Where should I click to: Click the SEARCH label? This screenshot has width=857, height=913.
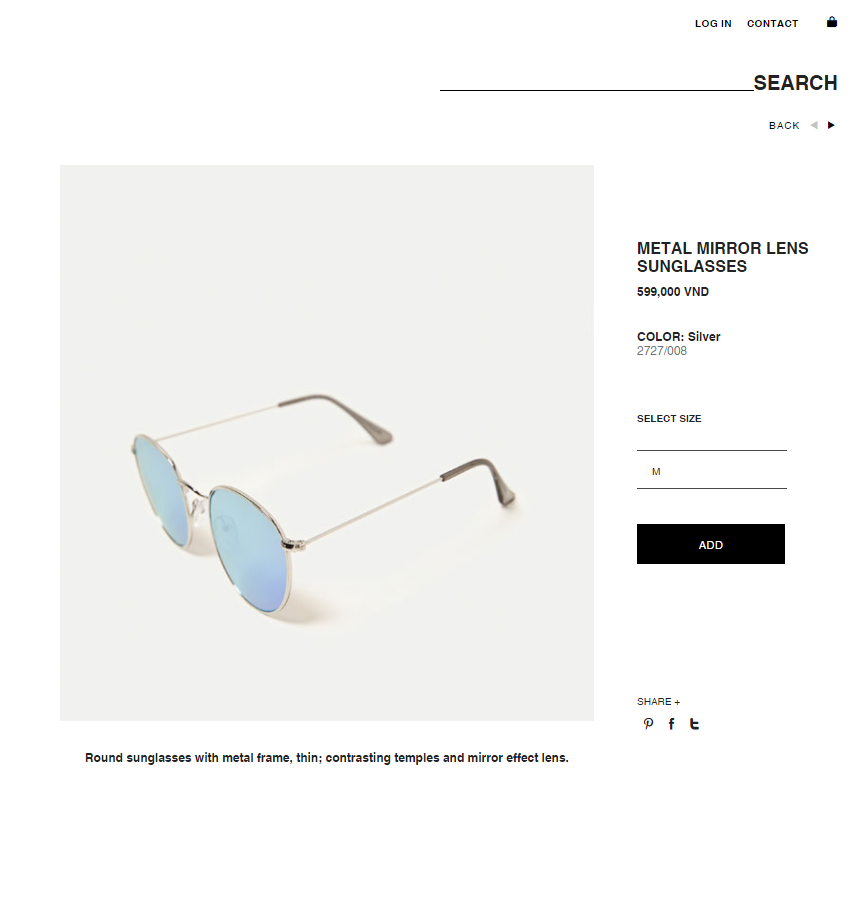(795, 83)
